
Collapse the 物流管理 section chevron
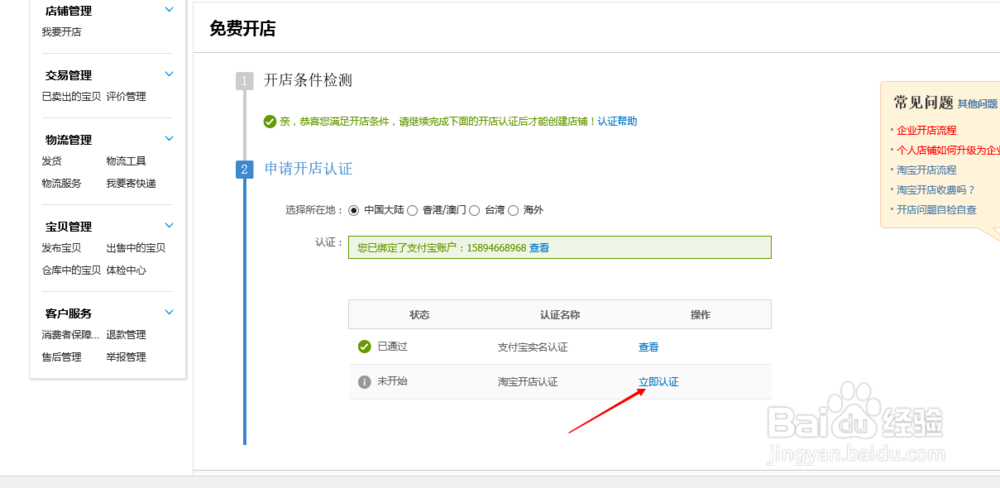tap(169, 138)
